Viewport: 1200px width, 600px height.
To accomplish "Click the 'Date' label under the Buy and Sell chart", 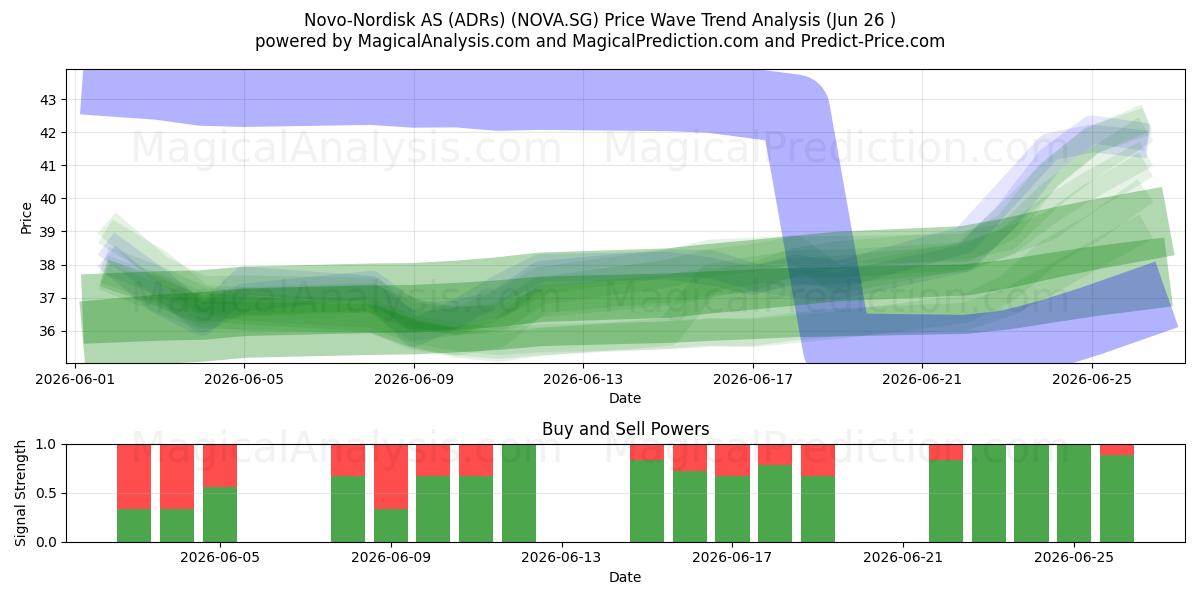I will [626, 577].
